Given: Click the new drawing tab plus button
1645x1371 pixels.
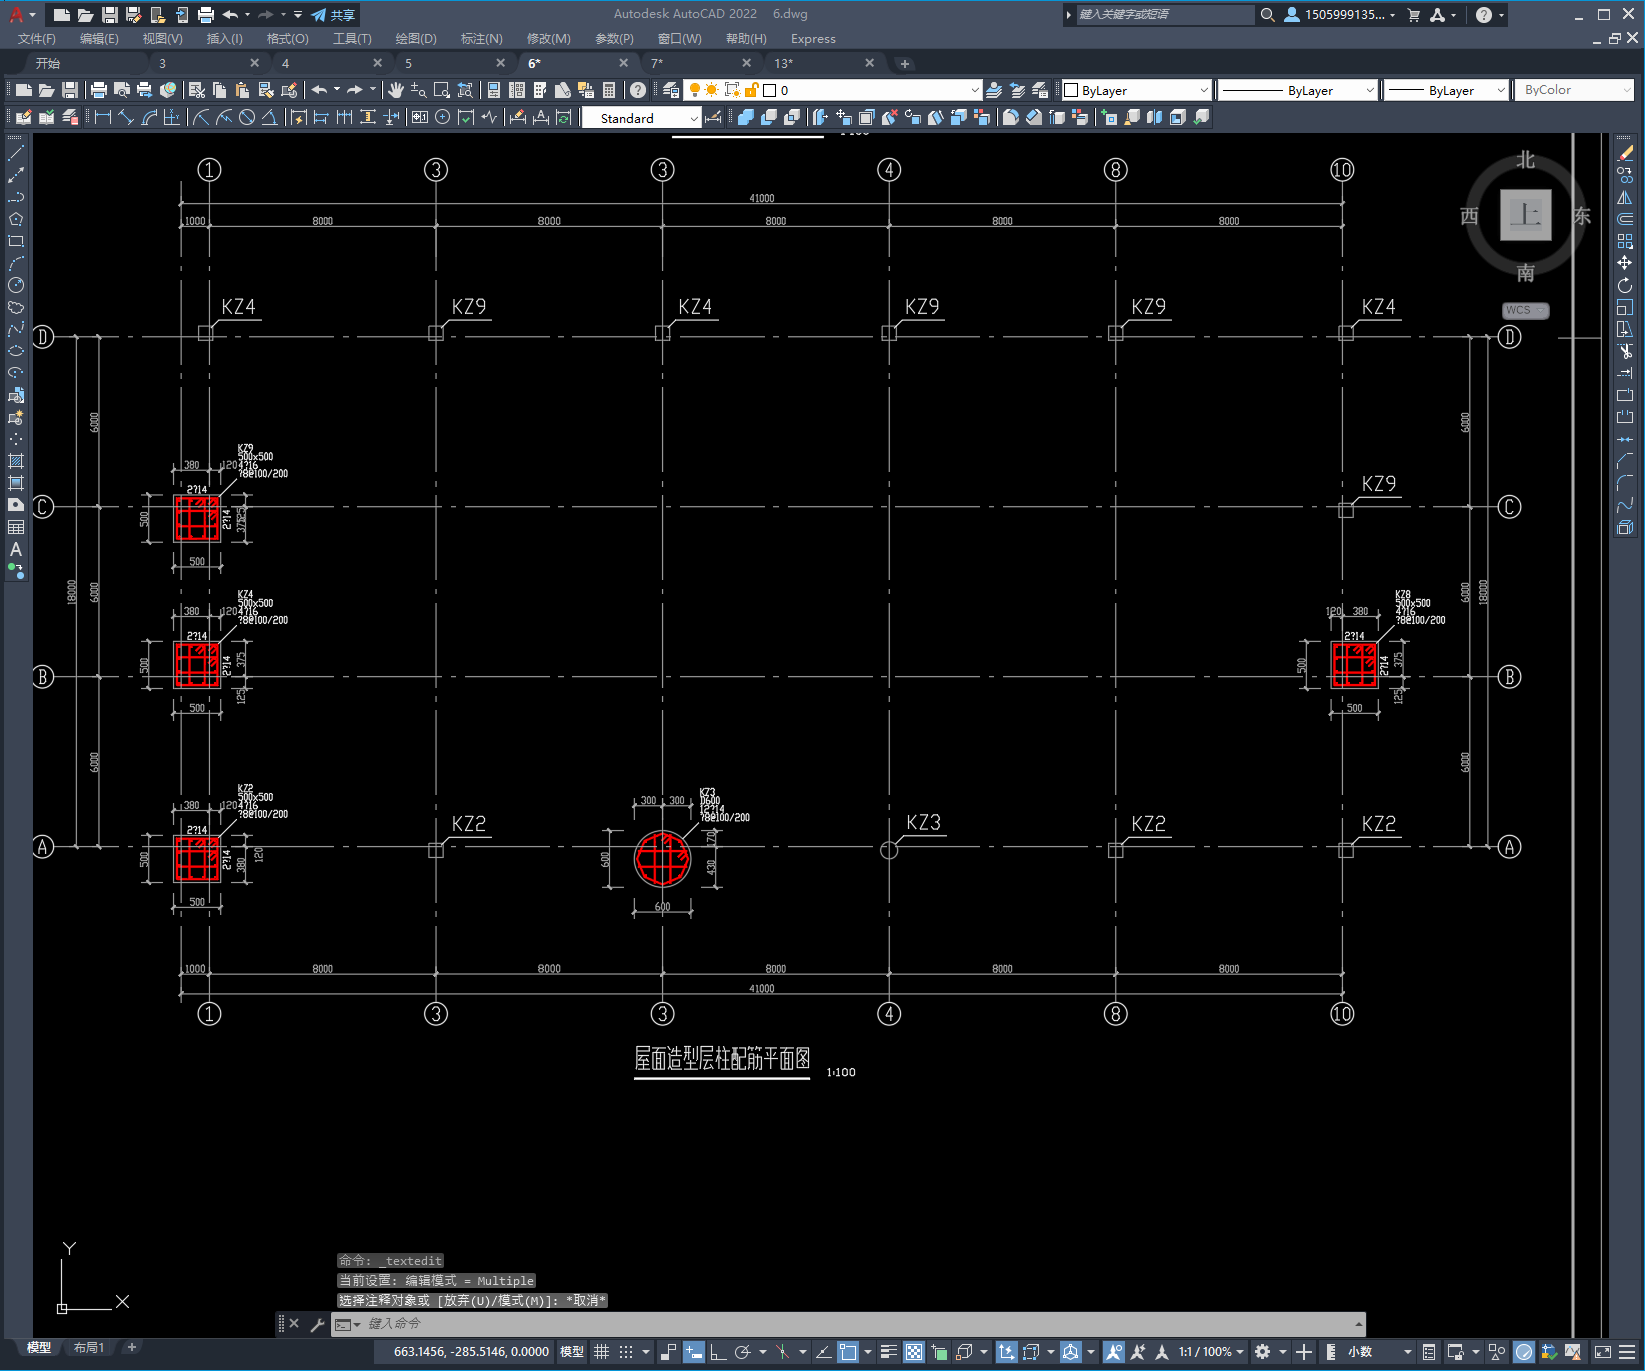Looking at the screenshot, I should pyautogui.click(x=905, y=64).
